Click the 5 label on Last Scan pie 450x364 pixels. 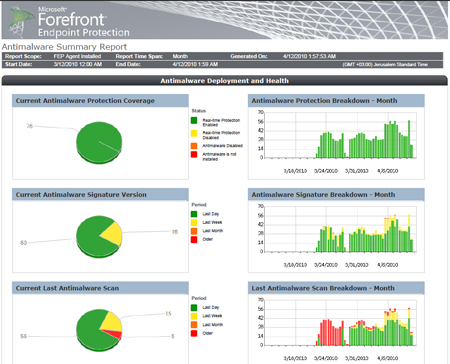[x=173, y=336]
